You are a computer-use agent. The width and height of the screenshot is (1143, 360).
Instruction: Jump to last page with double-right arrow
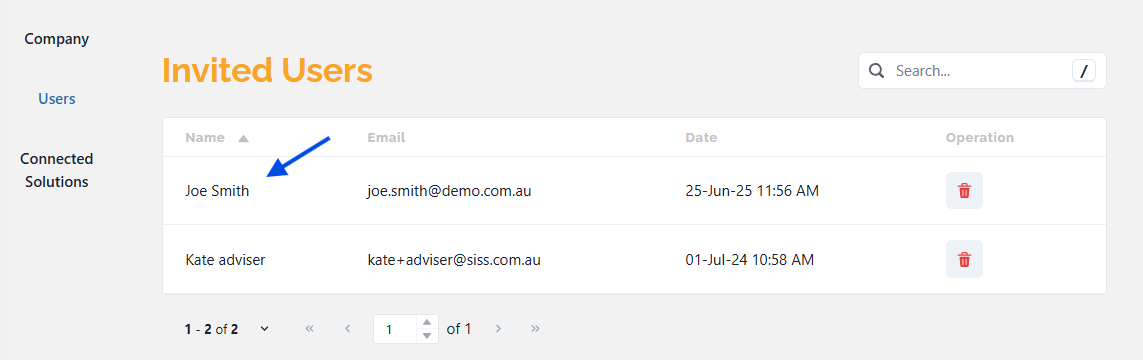point(536,329)
